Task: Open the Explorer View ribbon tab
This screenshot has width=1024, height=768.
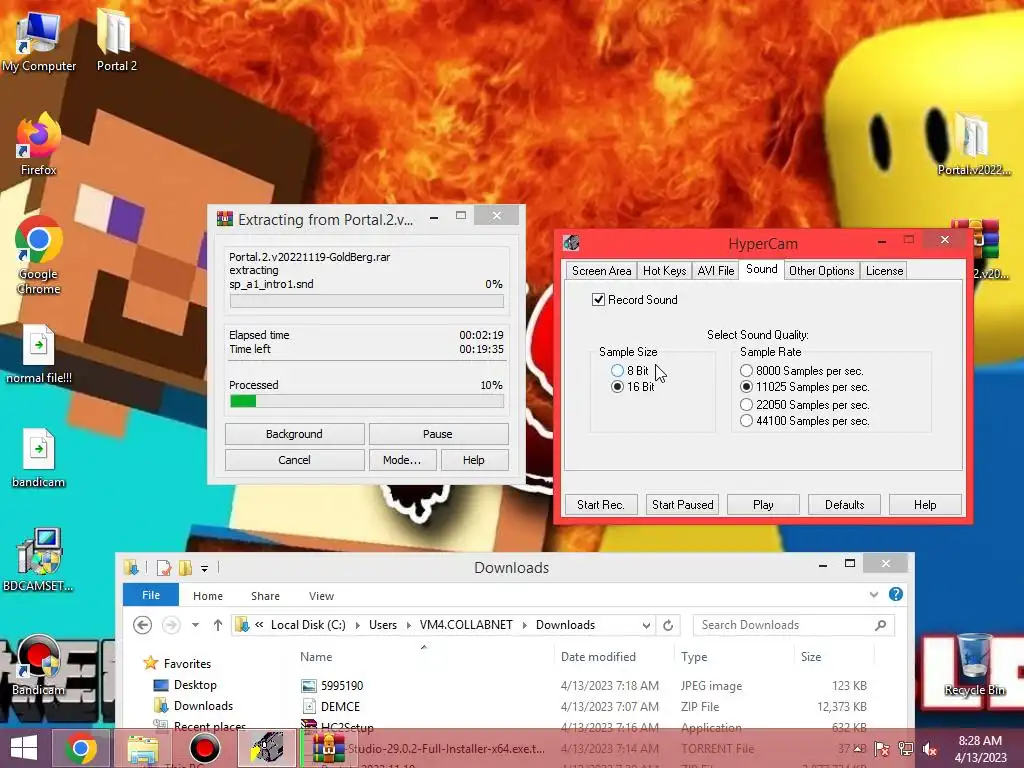Action: (321, 596)
